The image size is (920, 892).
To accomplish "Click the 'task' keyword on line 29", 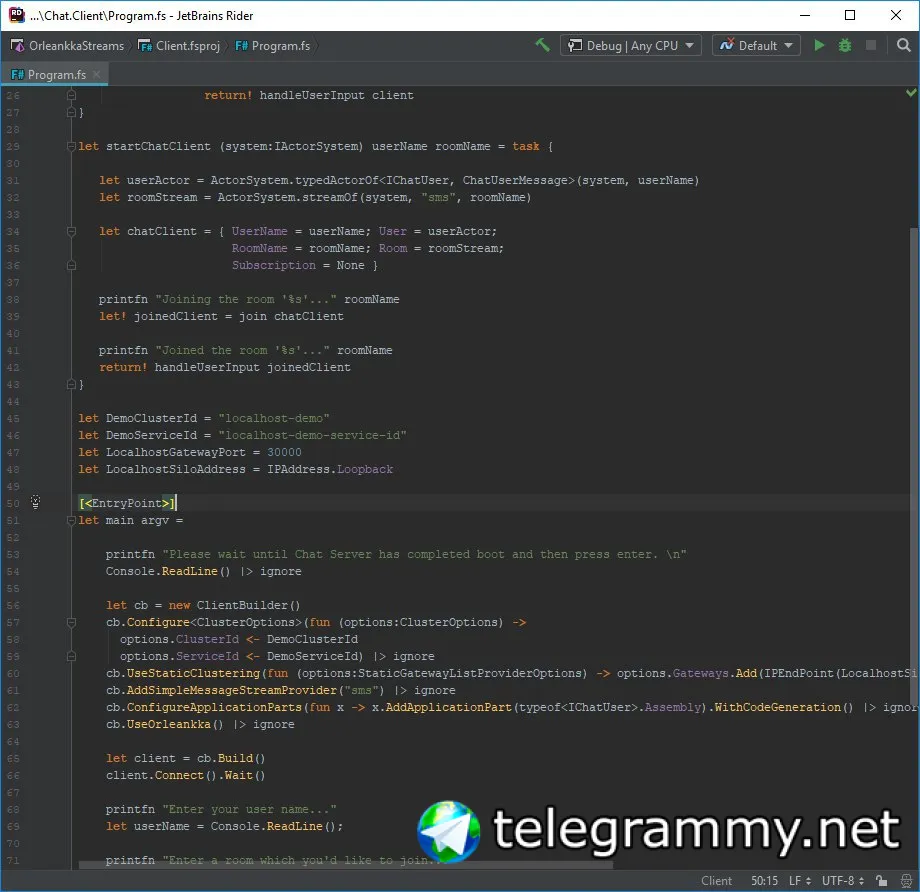I will [x=525, y=146].
